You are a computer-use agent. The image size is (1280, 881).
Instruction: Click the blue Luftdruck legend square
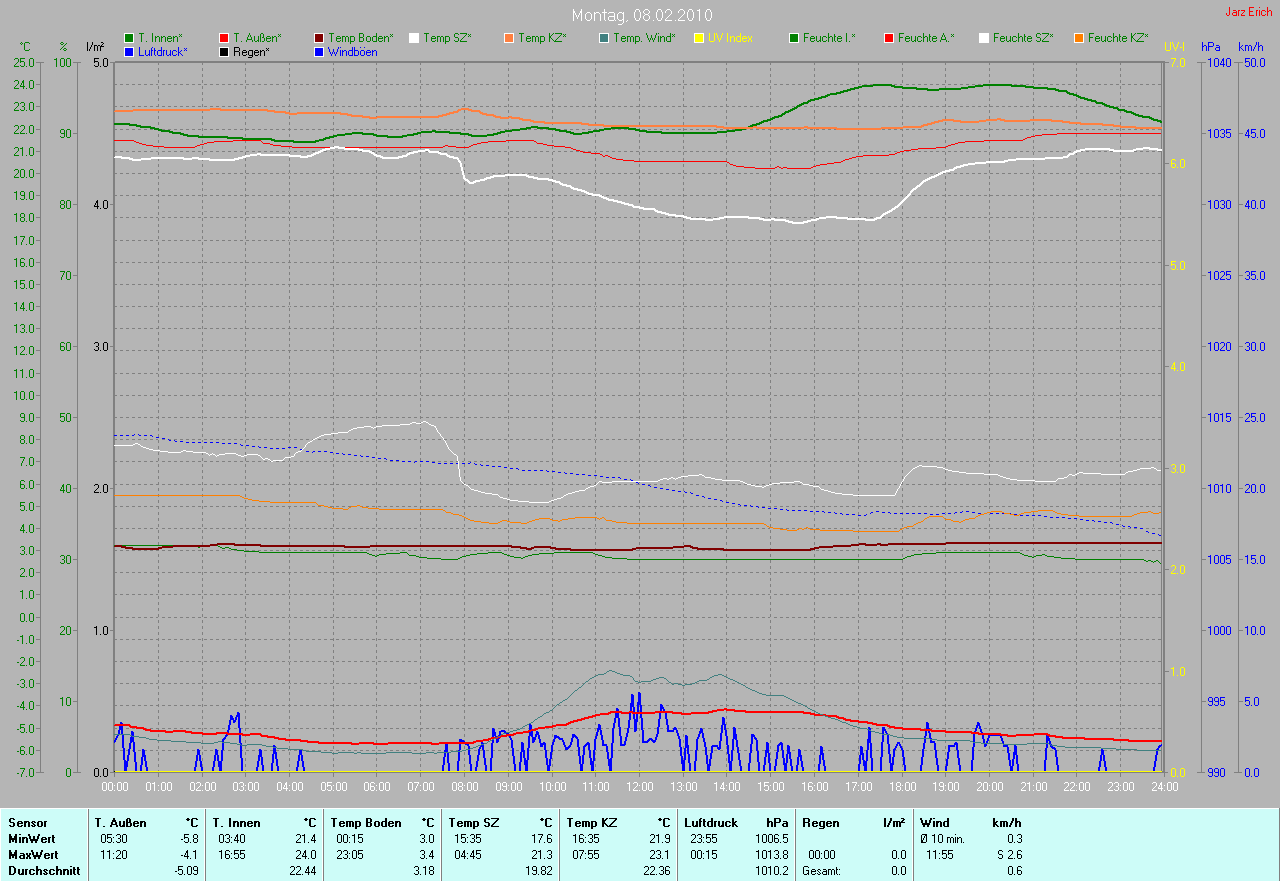coord(129,52)
